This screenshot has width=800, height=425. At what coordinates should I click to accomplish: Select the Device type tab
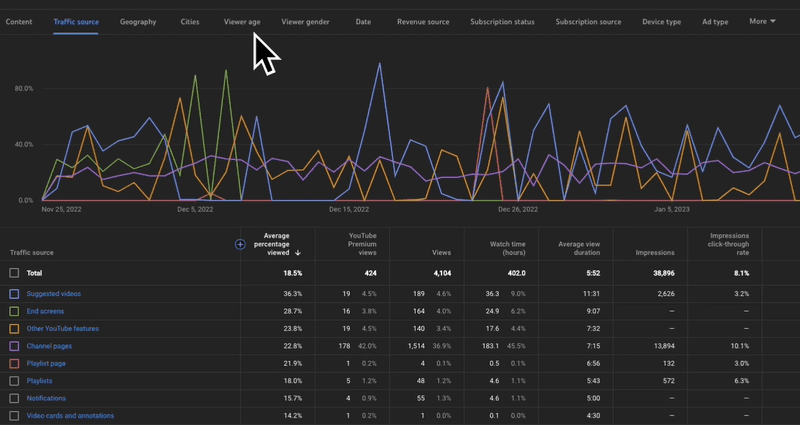click(661, 21)
